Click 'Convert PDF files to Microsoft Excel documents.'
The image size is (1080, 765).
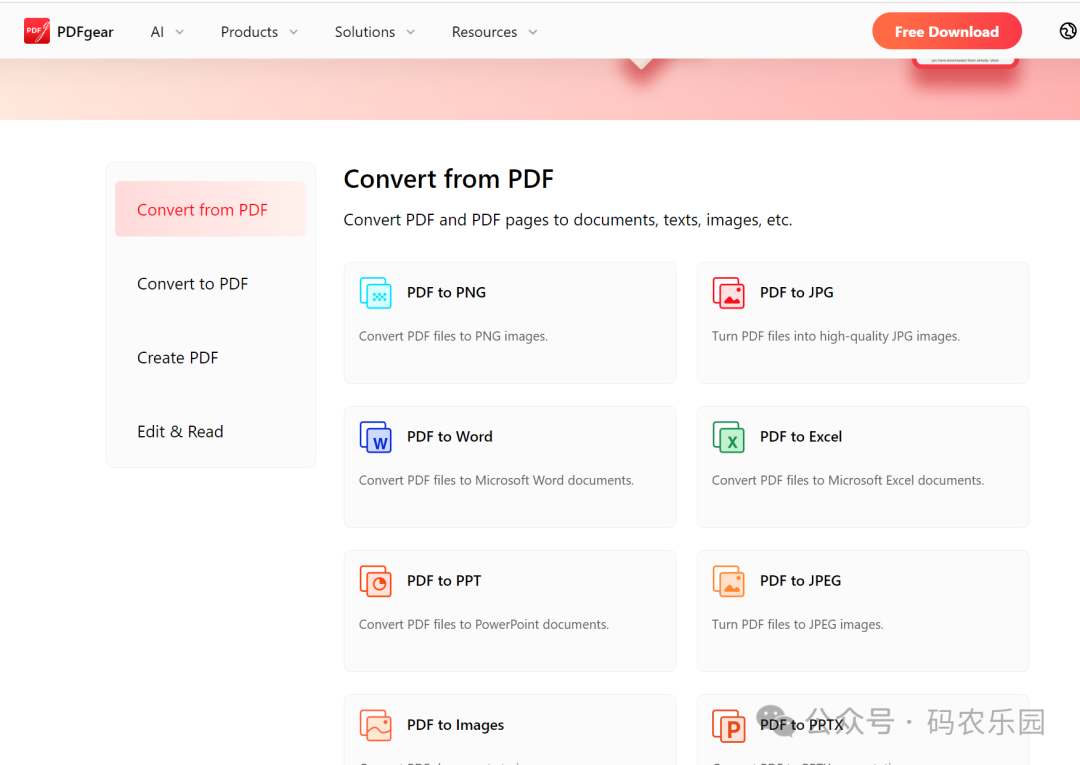(848, 480)
